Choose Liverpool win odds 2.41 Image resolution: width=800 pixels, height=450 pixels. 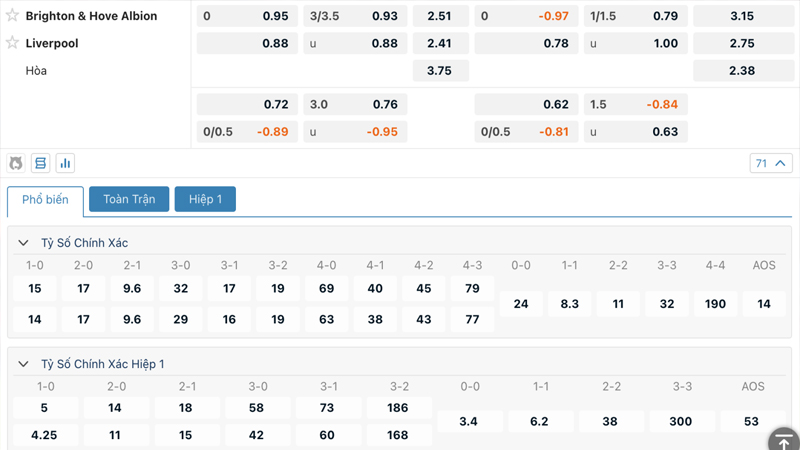[x=439, y=43]
